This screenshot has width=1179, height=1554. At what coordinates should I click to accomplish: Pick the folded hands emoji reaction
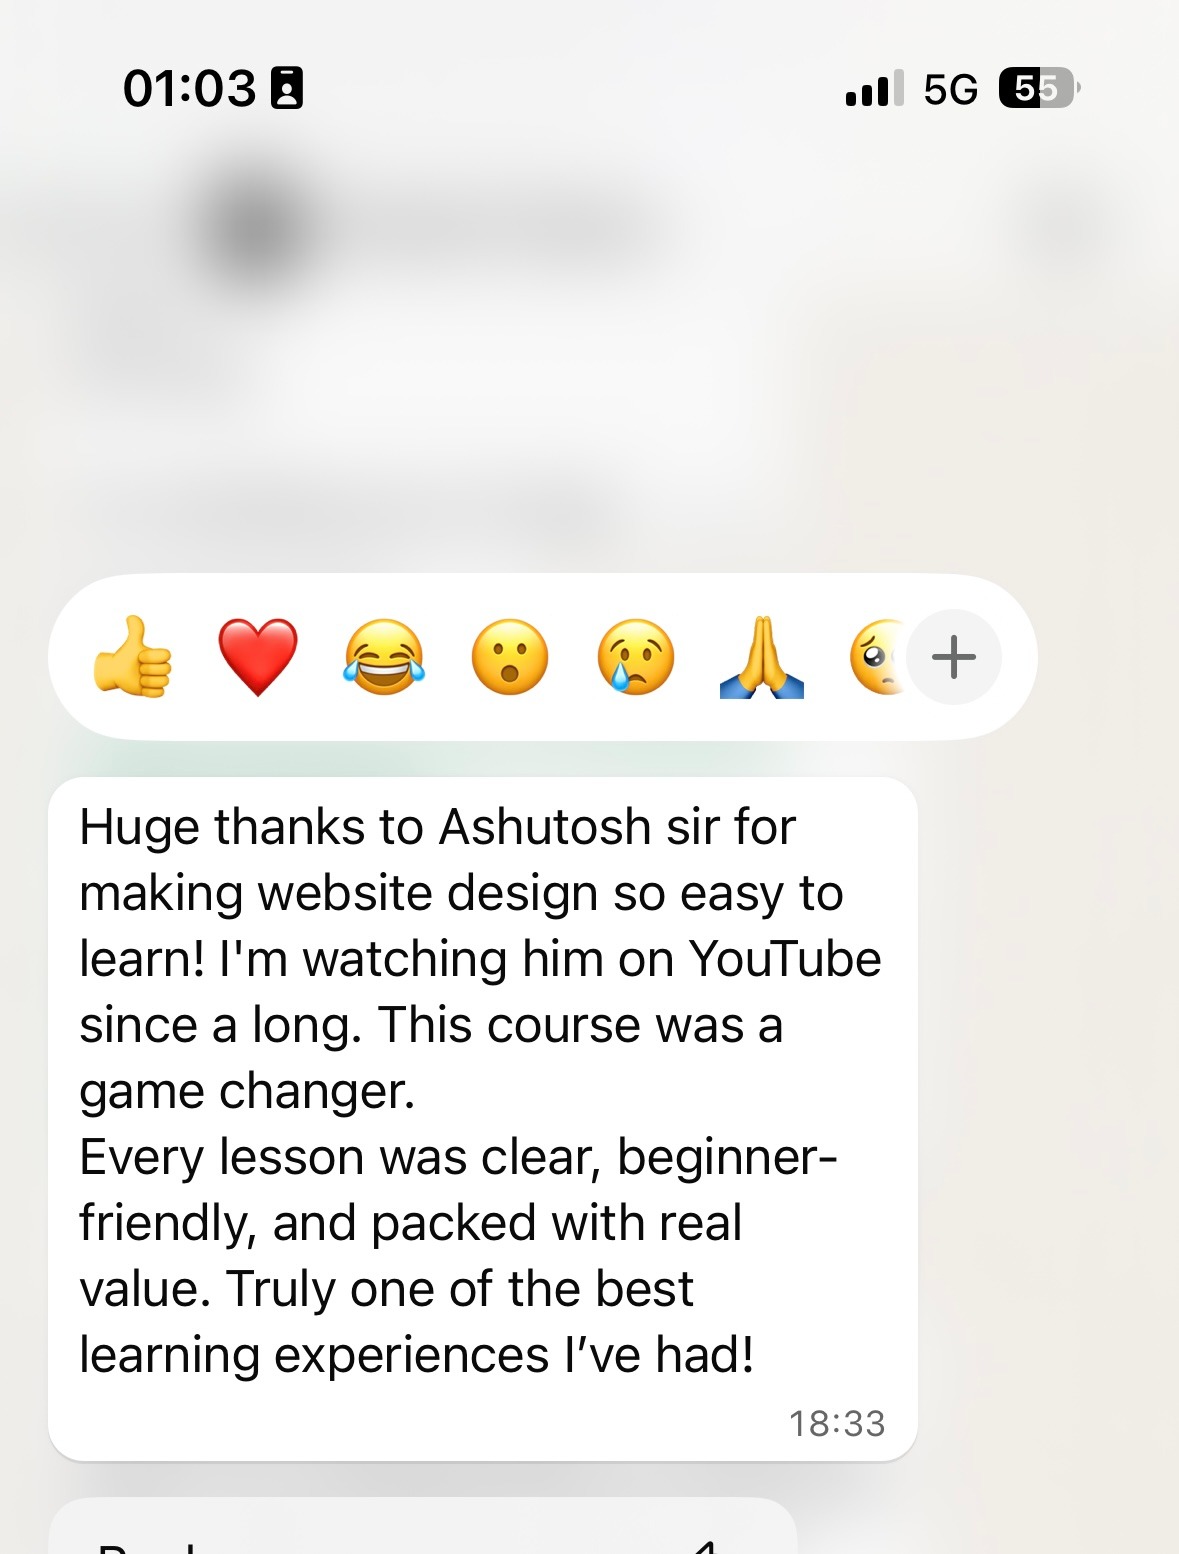[762, 657]
